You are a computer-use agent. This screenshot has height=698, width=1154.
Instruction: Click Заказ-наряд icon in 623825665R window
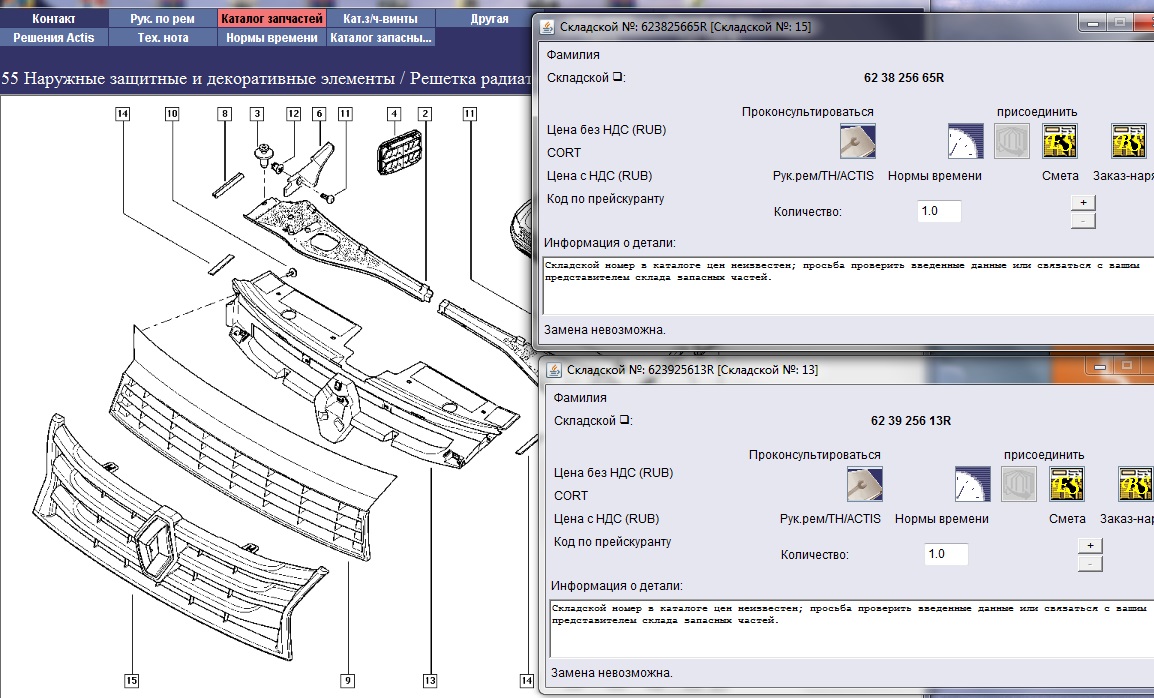[1129, 142]
